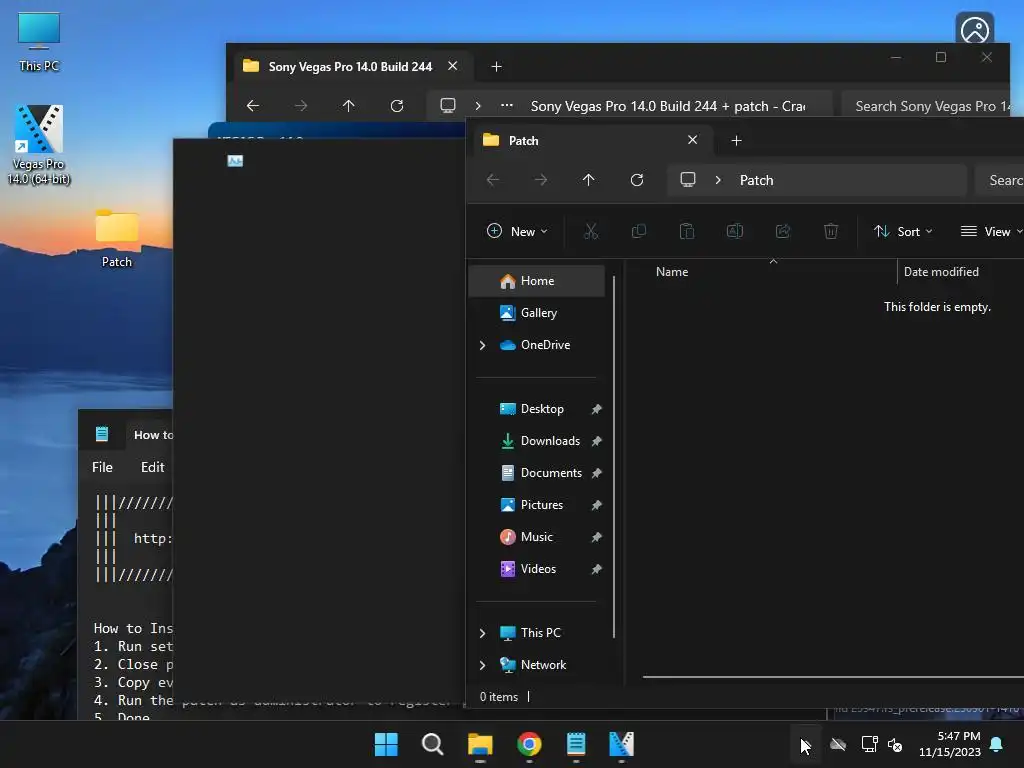Open the Windows Start menu
This screenshot has width=1024, height=768.
(386, 744)
